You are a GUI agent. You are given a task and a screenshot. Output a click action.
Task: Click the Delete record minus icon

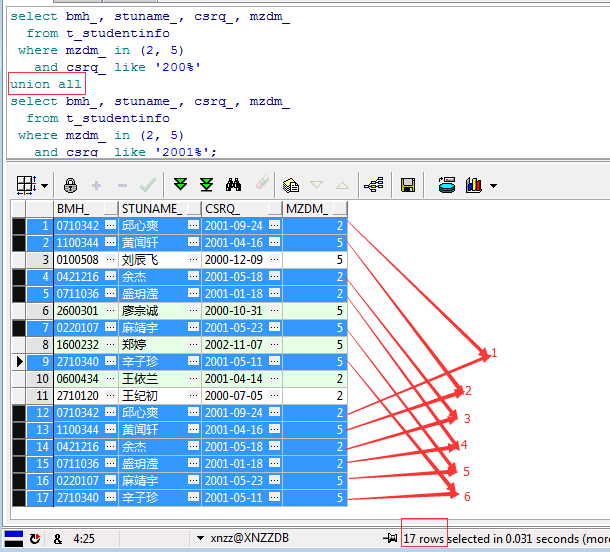(122, 185)
